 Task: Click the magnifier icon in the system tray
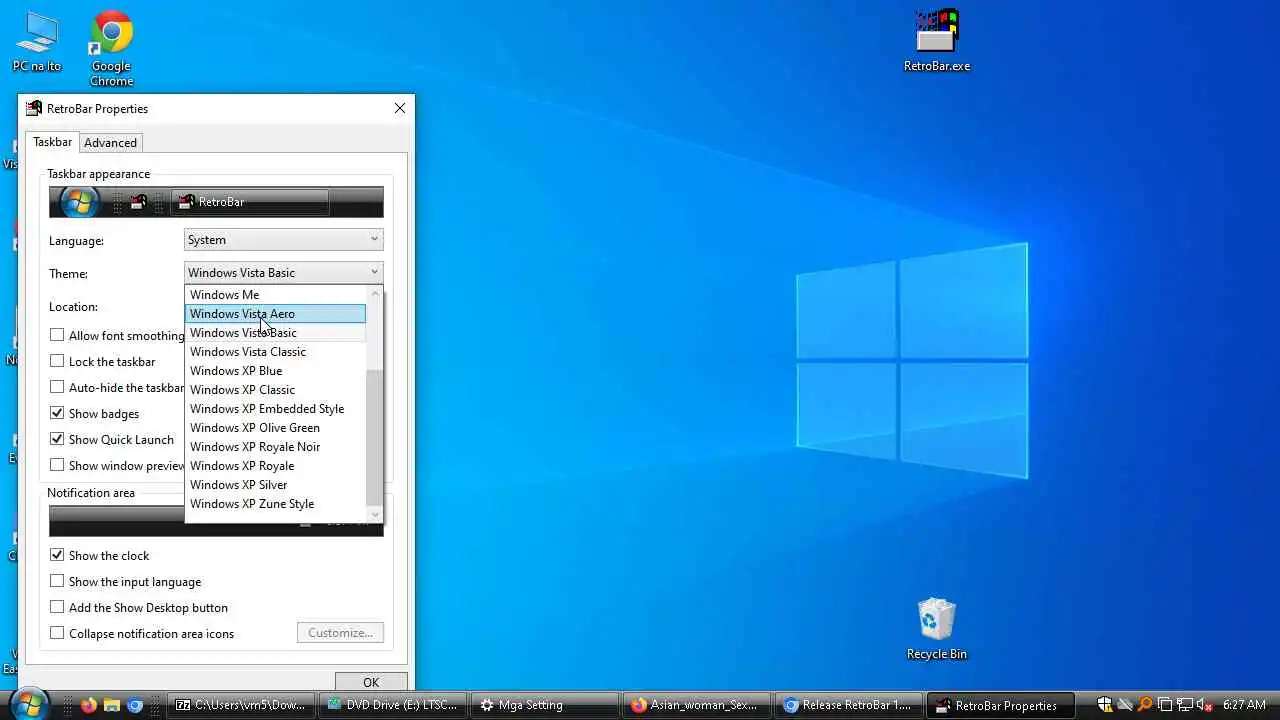point(1145,705)
